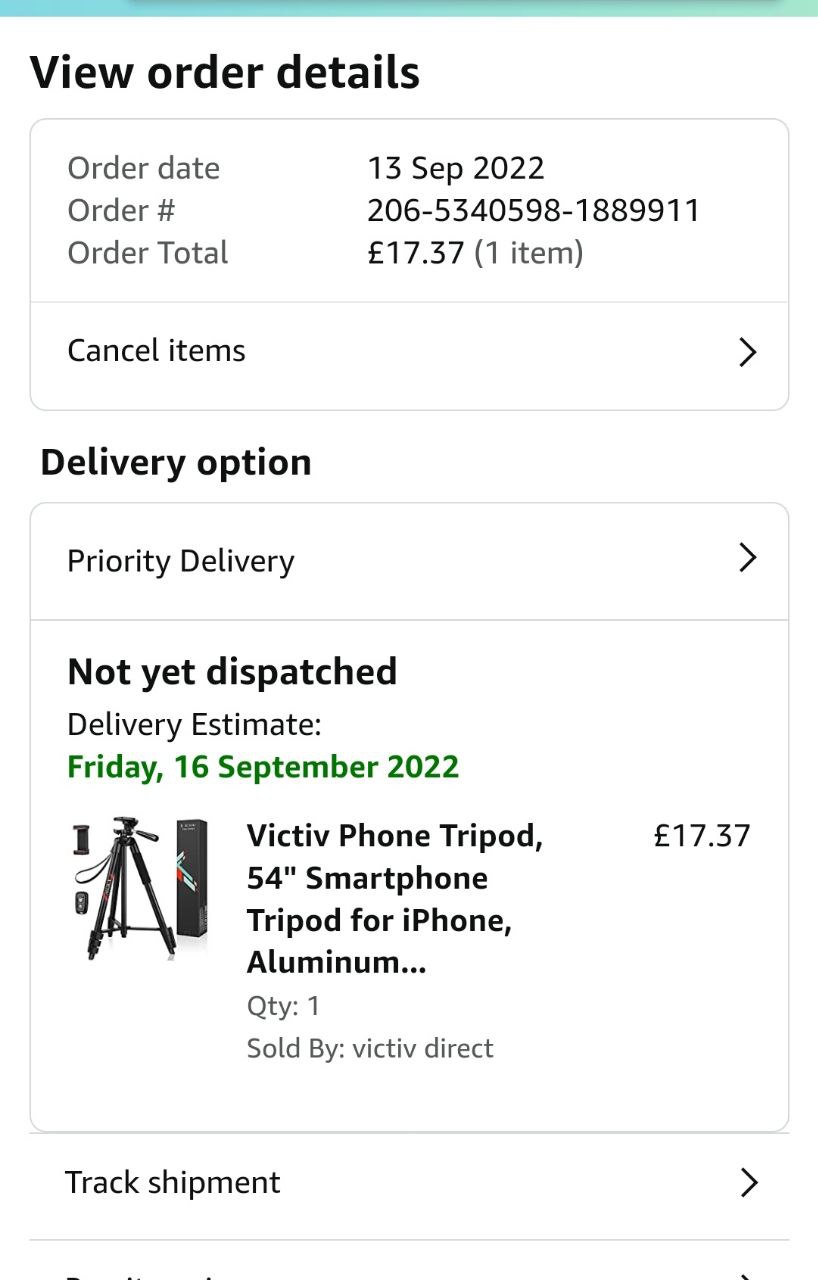Tap the Sold By: victiv direct seller

coord(370,1049)
